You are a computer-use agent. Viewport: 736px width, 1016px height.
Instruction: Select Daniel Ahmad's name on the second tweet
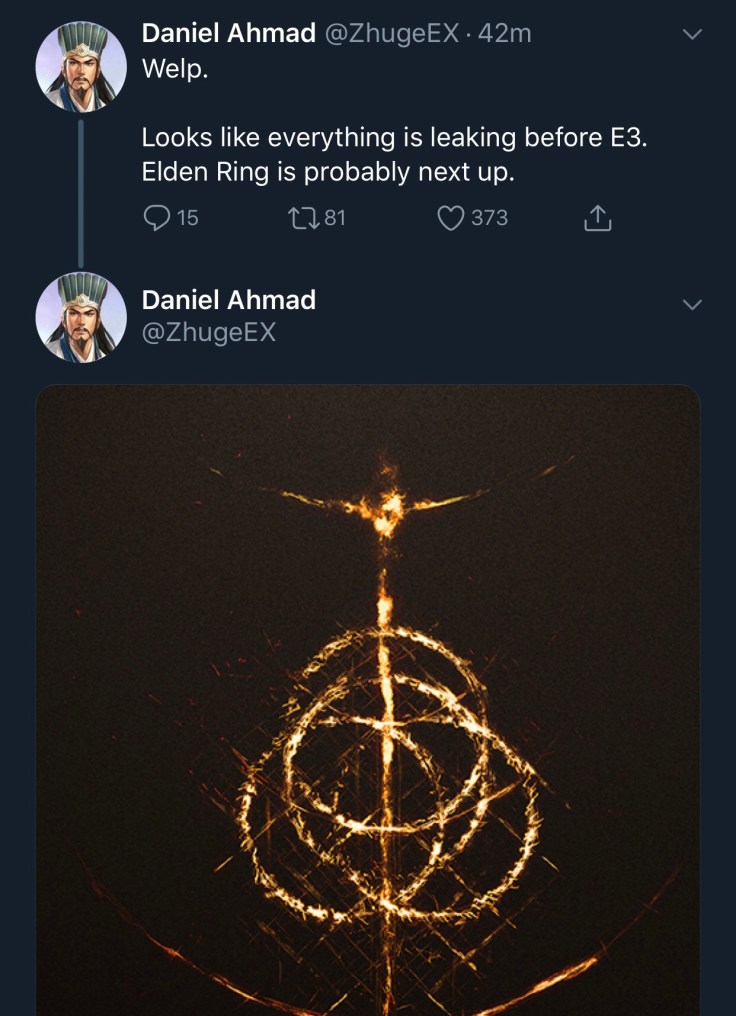(x=228, y=300)
